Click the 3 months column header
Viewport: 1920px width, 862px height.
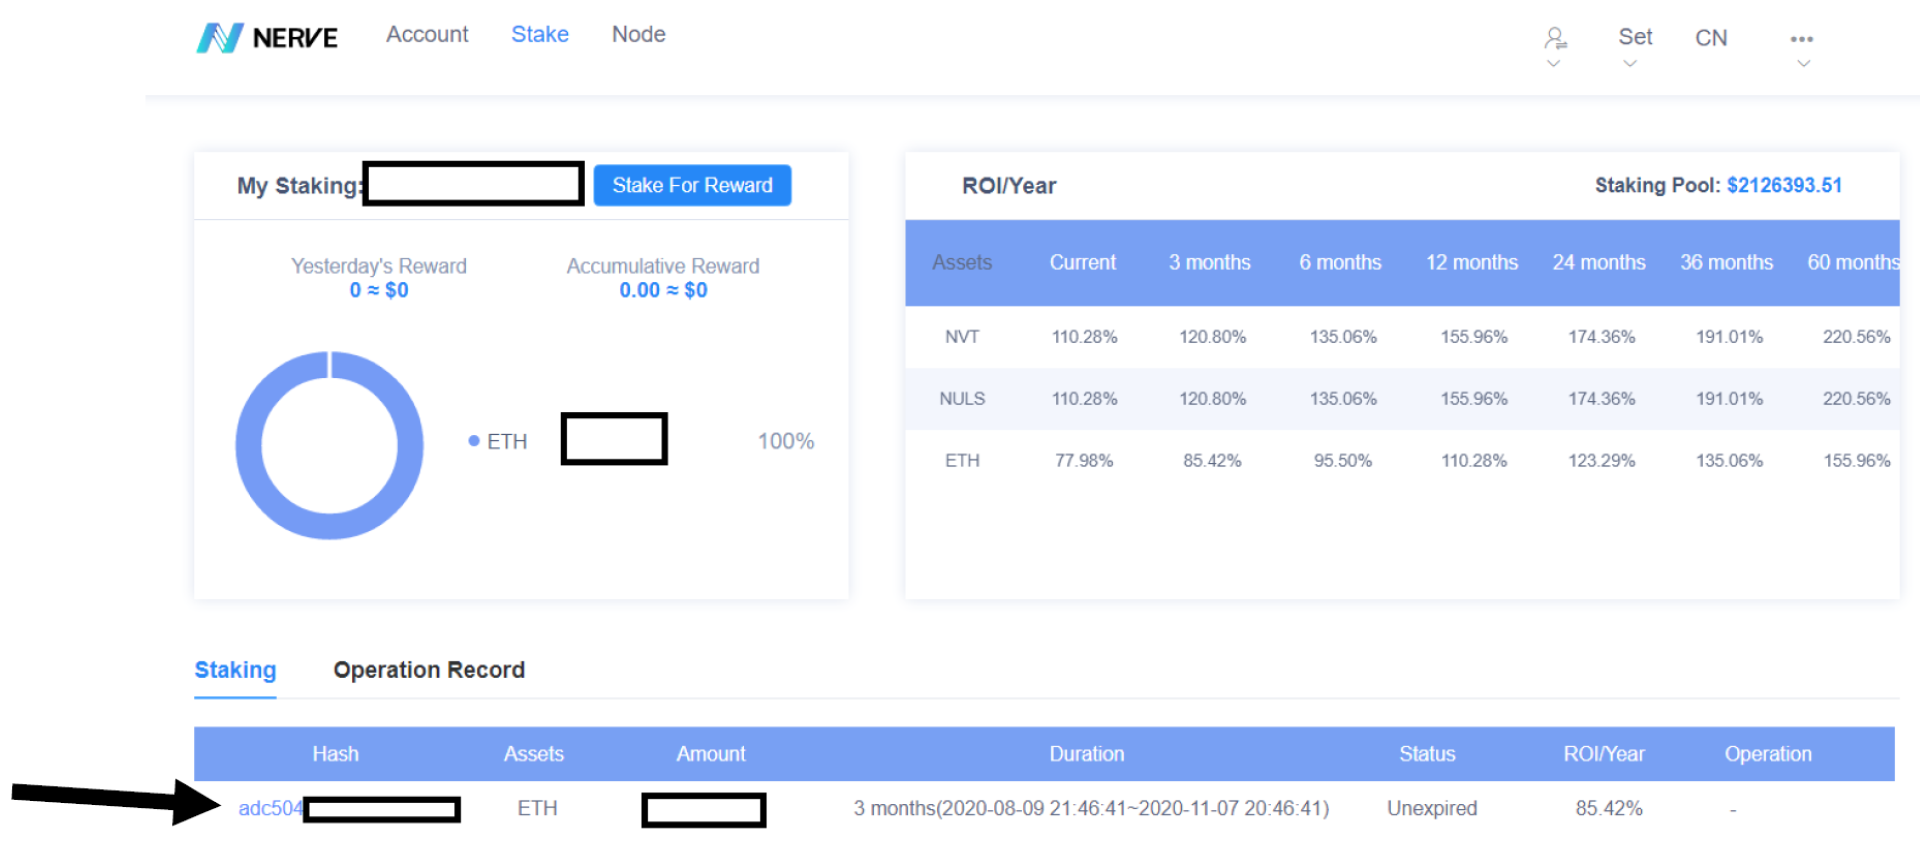pos(1210,262)
